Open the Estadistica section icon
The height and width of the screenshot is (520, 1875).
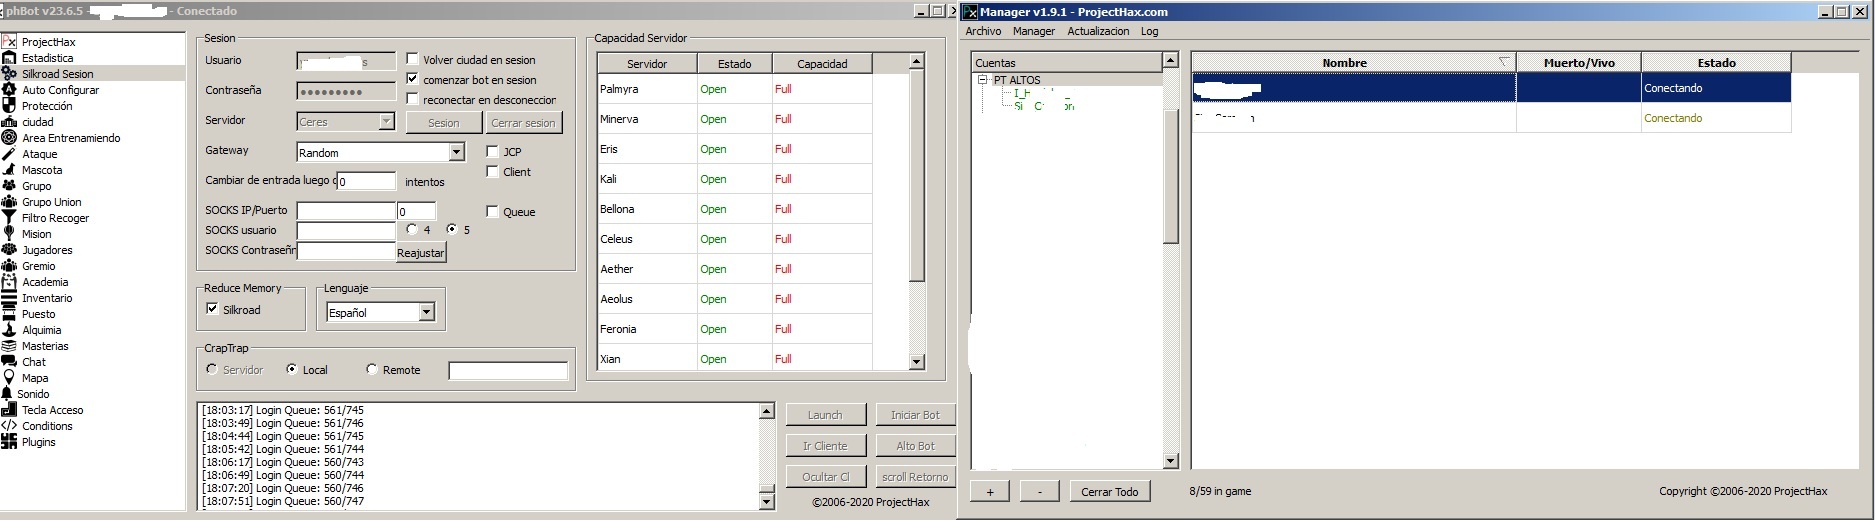(9, 58)
